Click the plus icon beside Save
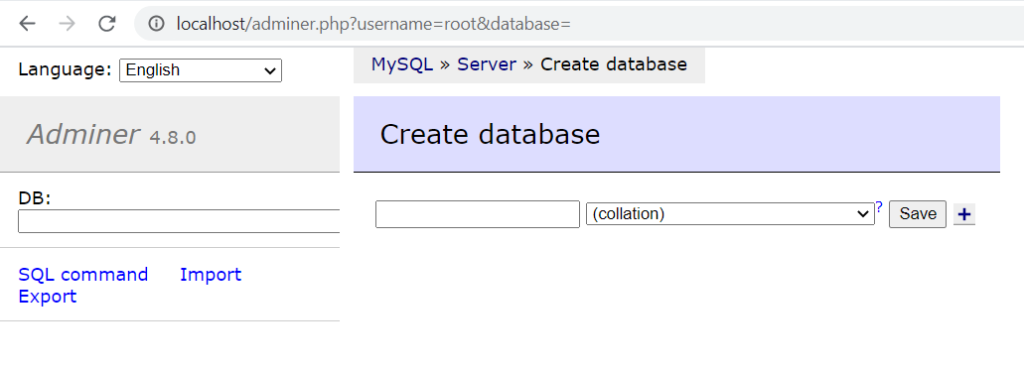Viewport: 1024px width, 370px height. [964, 214]
